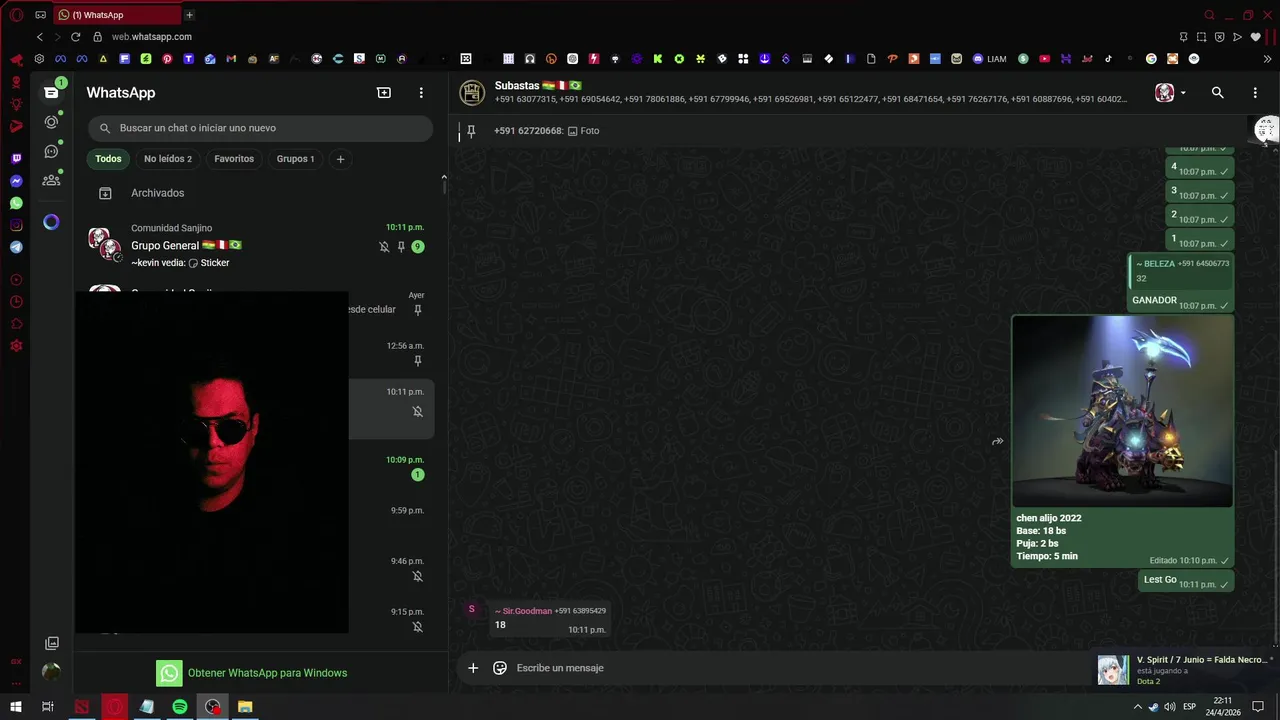Reload the page with refresh button
Image resolution: width=1280 pixels, height=720 pixels.
pos(75,36)
